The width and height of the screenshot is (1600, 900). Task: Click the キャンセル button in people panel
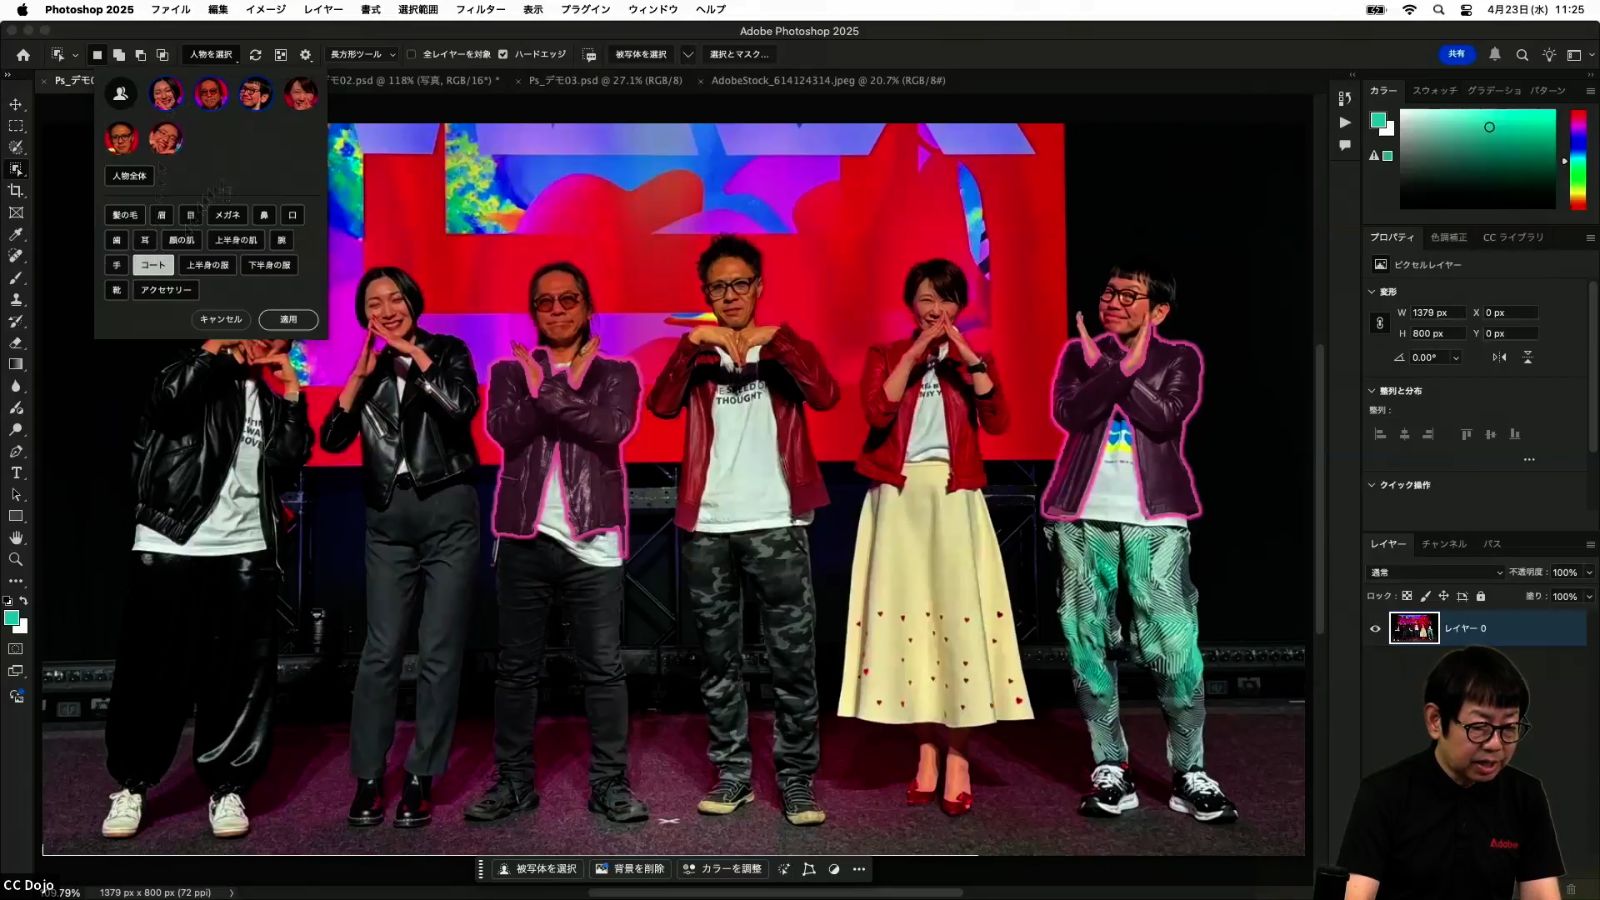pos(220,320)
